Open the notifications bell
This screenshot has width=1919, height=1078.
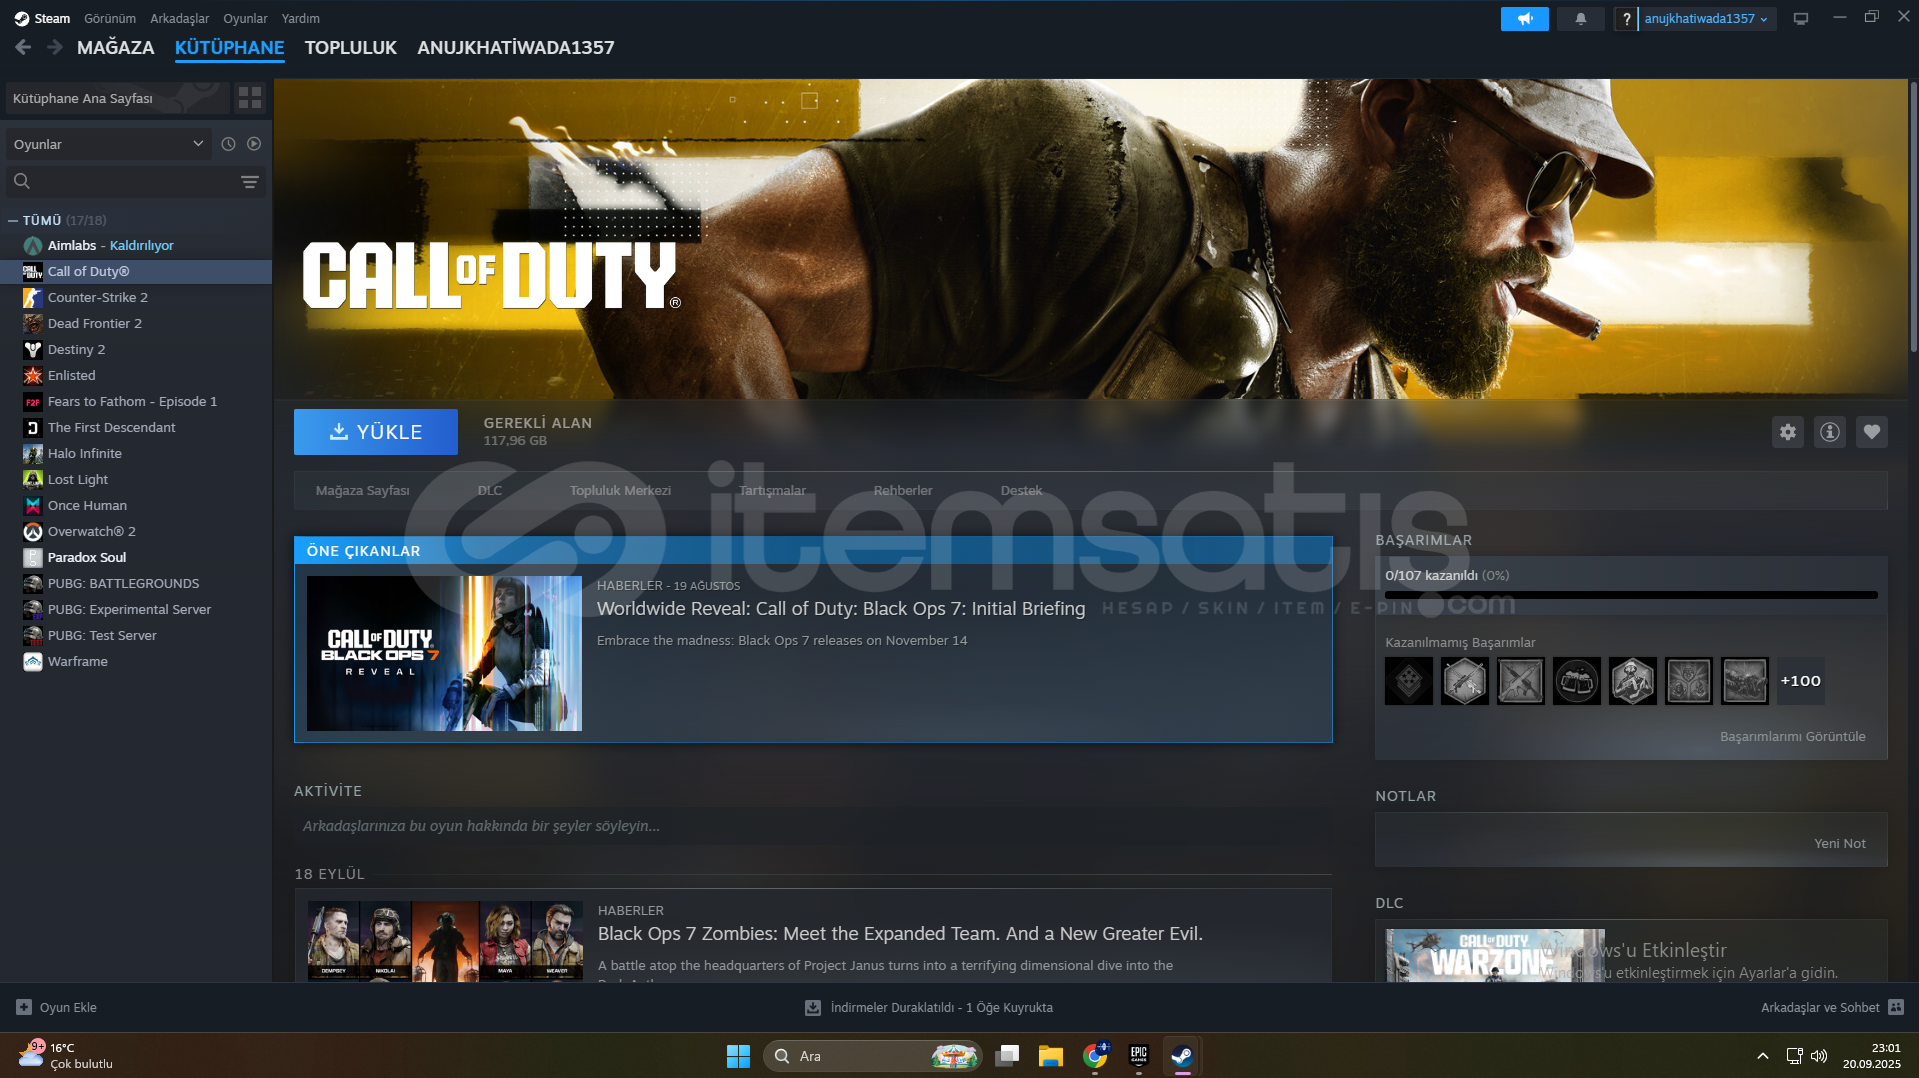pyautogui.click(x=1580, y=19)
